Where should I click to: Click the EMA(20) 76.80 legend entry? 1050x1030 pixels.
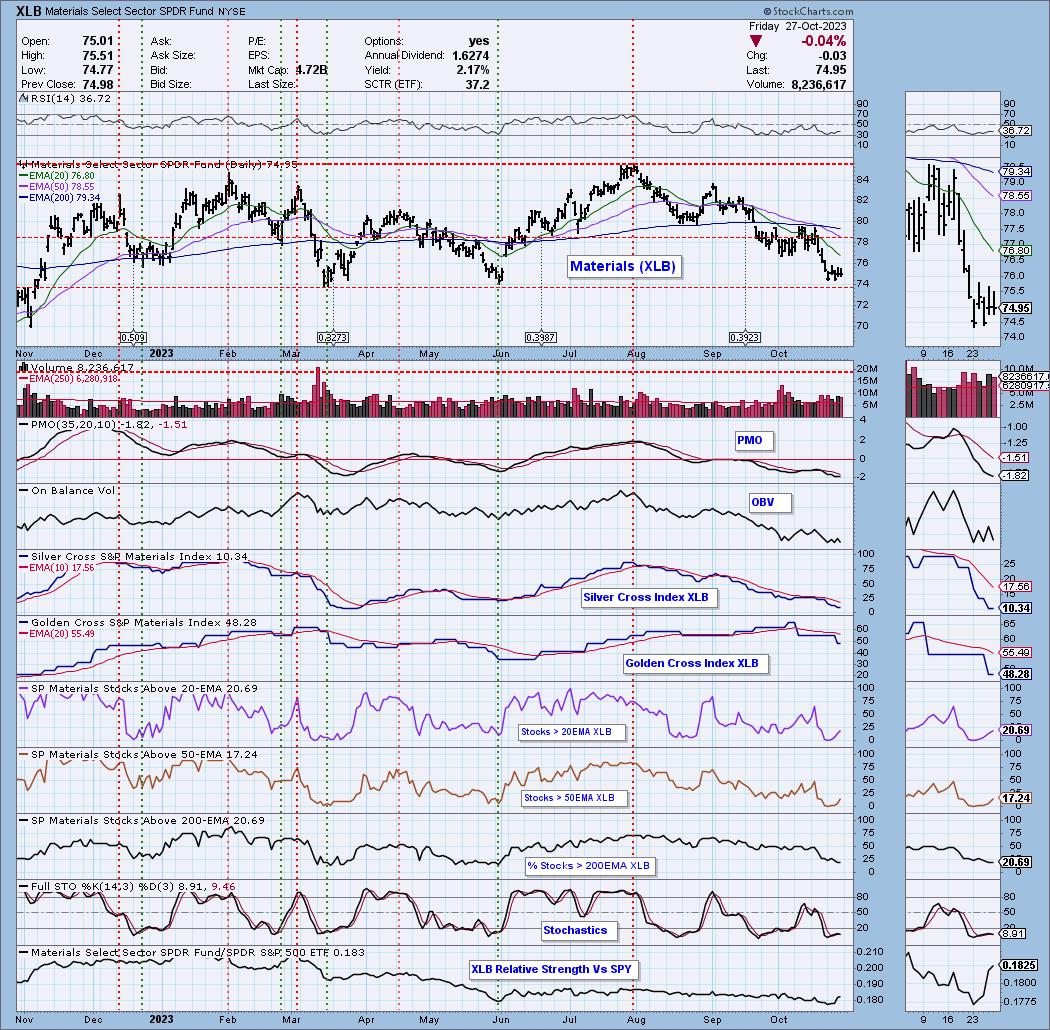point(56,176)
